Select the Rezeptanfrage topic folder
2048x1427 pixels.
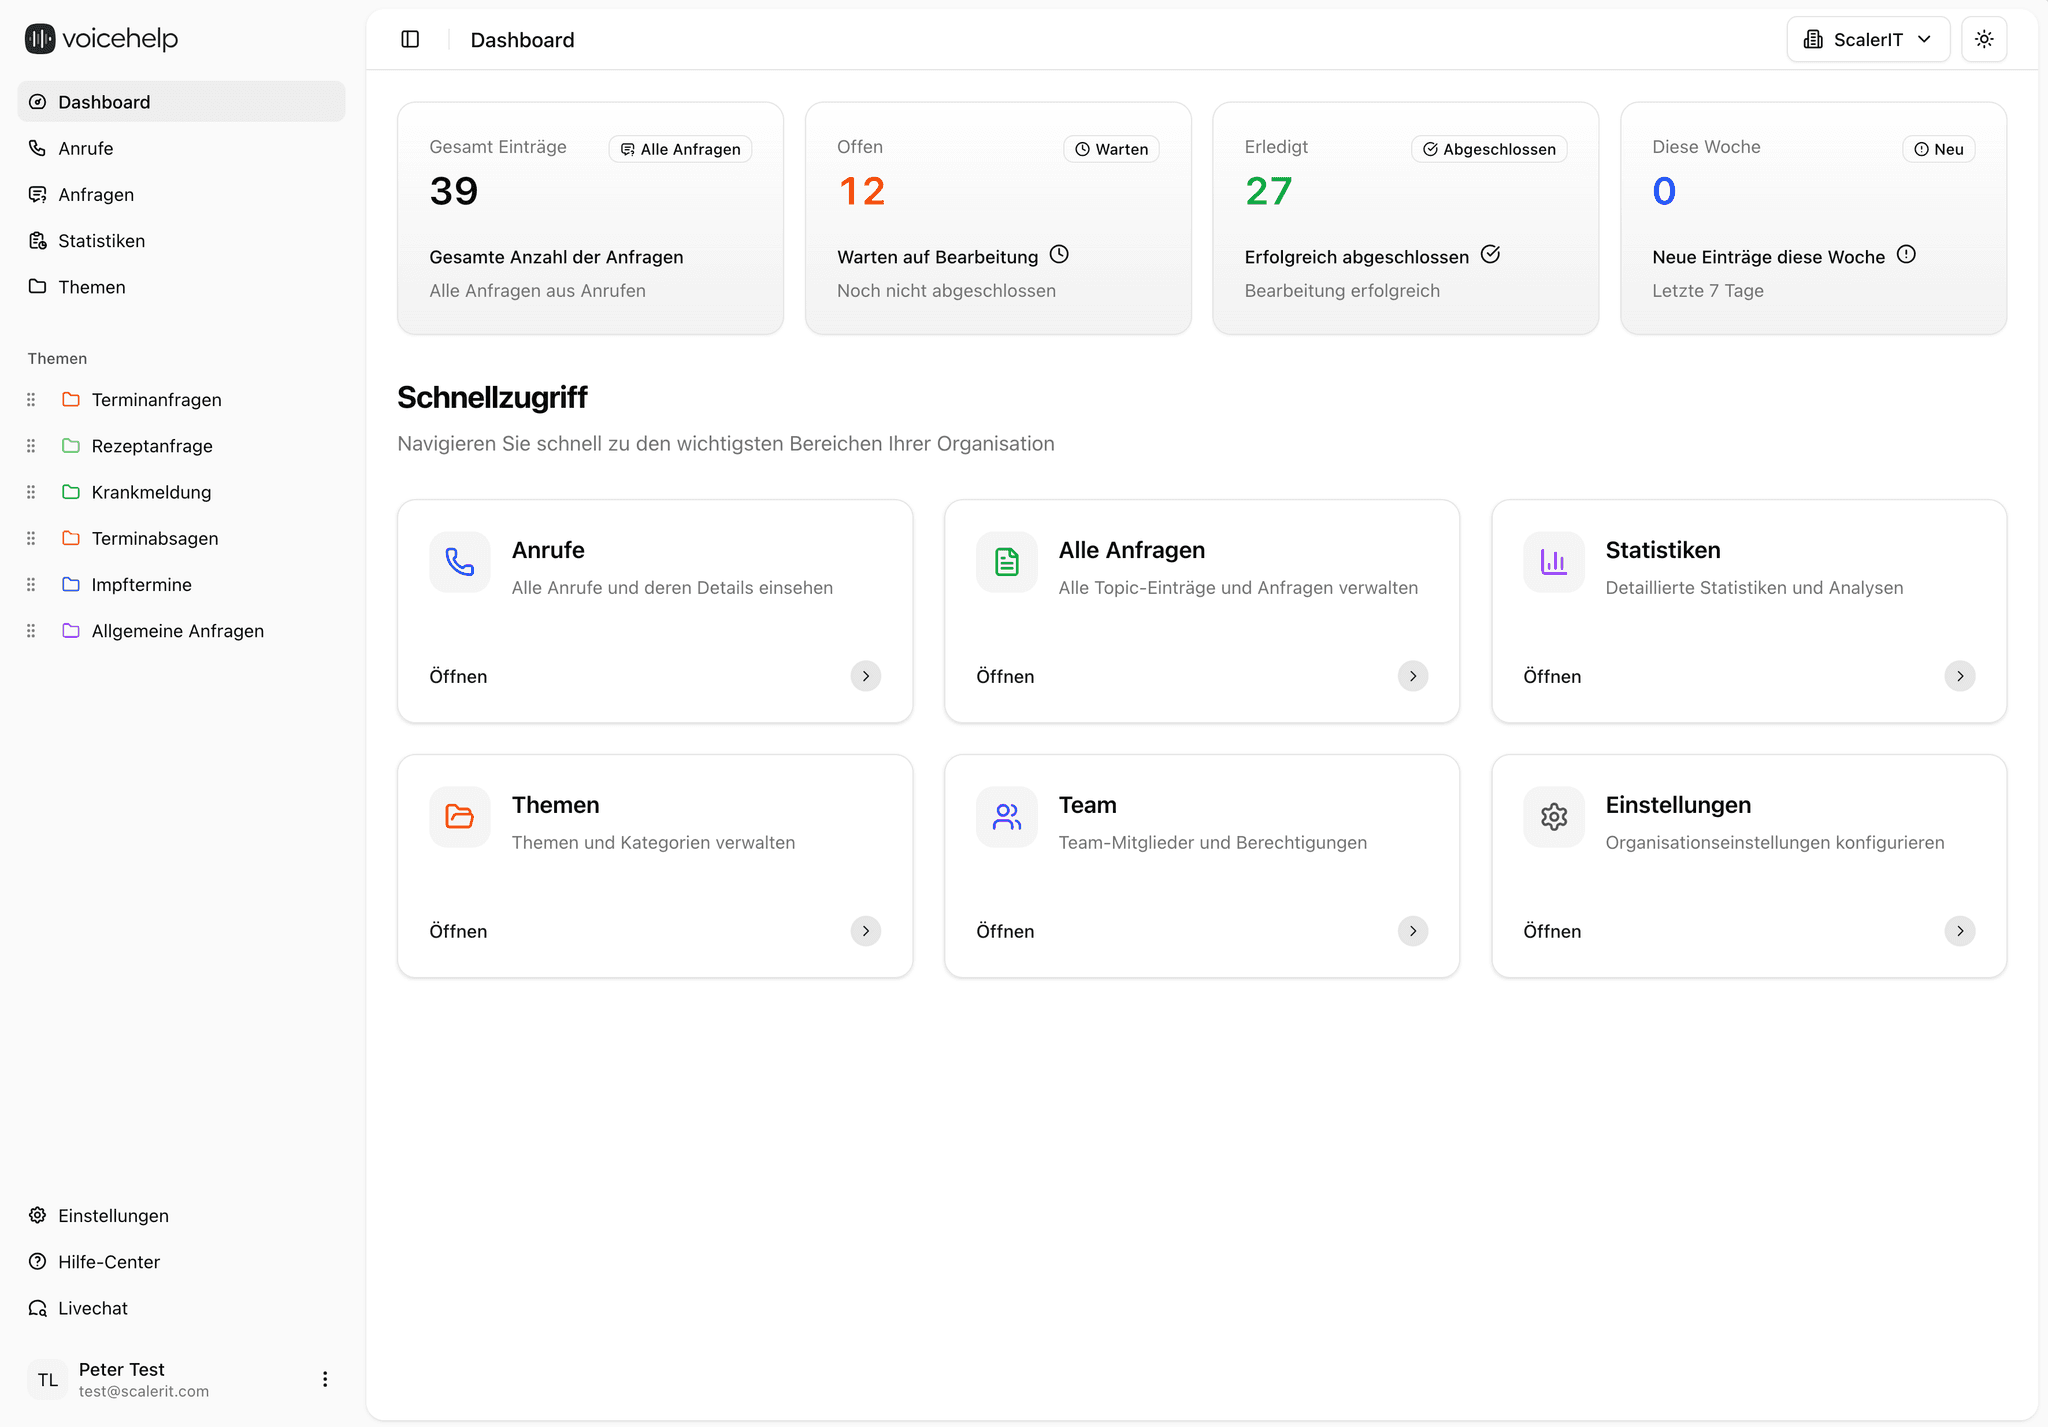tap(152, 446)
